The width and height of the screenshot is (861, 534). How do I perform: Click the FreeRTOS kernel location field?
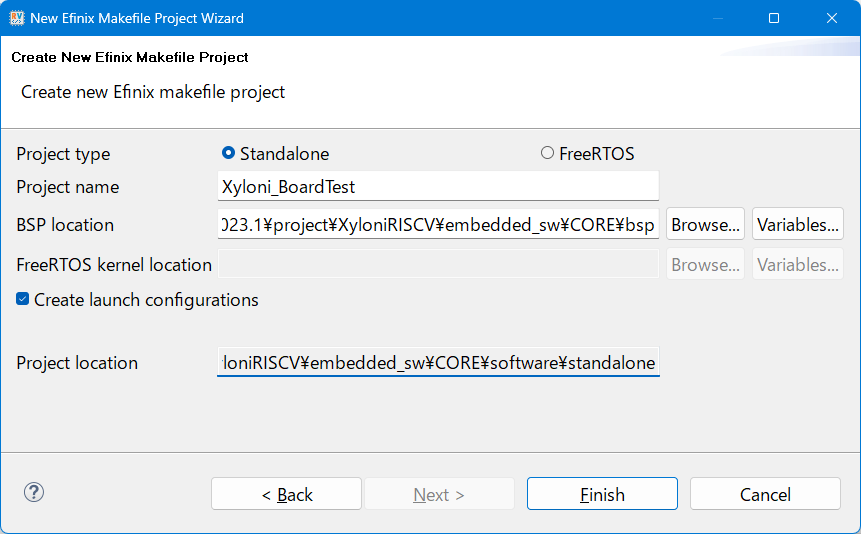point(438,264)
